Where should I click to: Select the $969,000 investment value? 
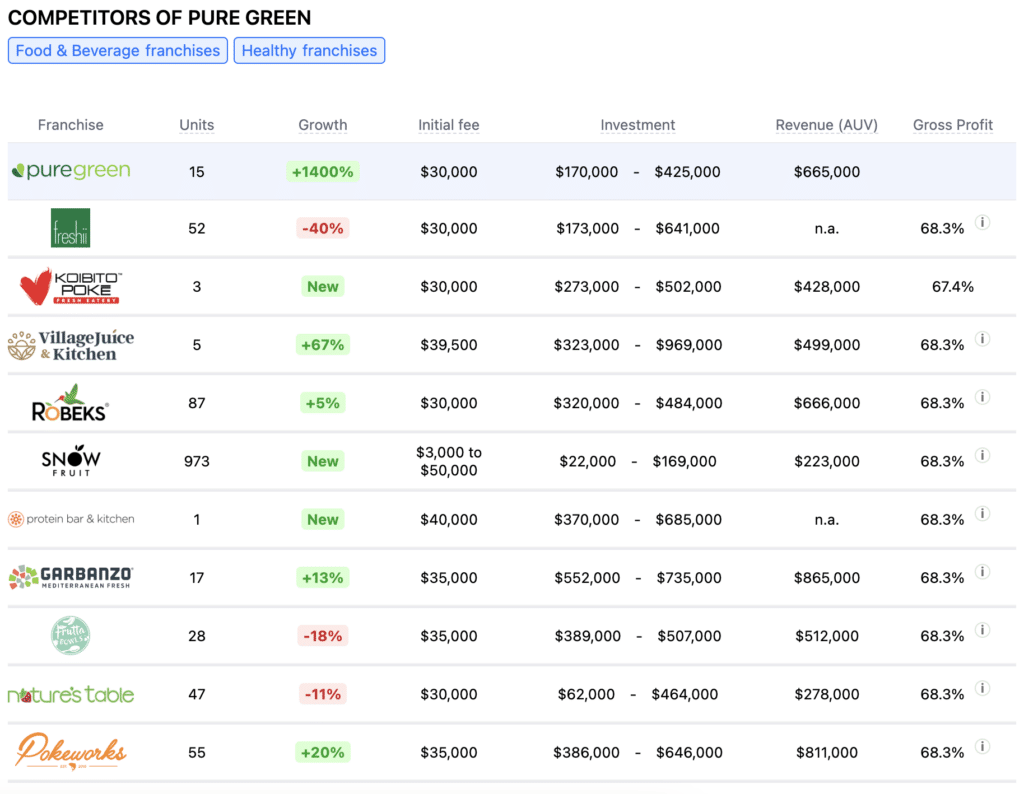[x=689, y=345]
